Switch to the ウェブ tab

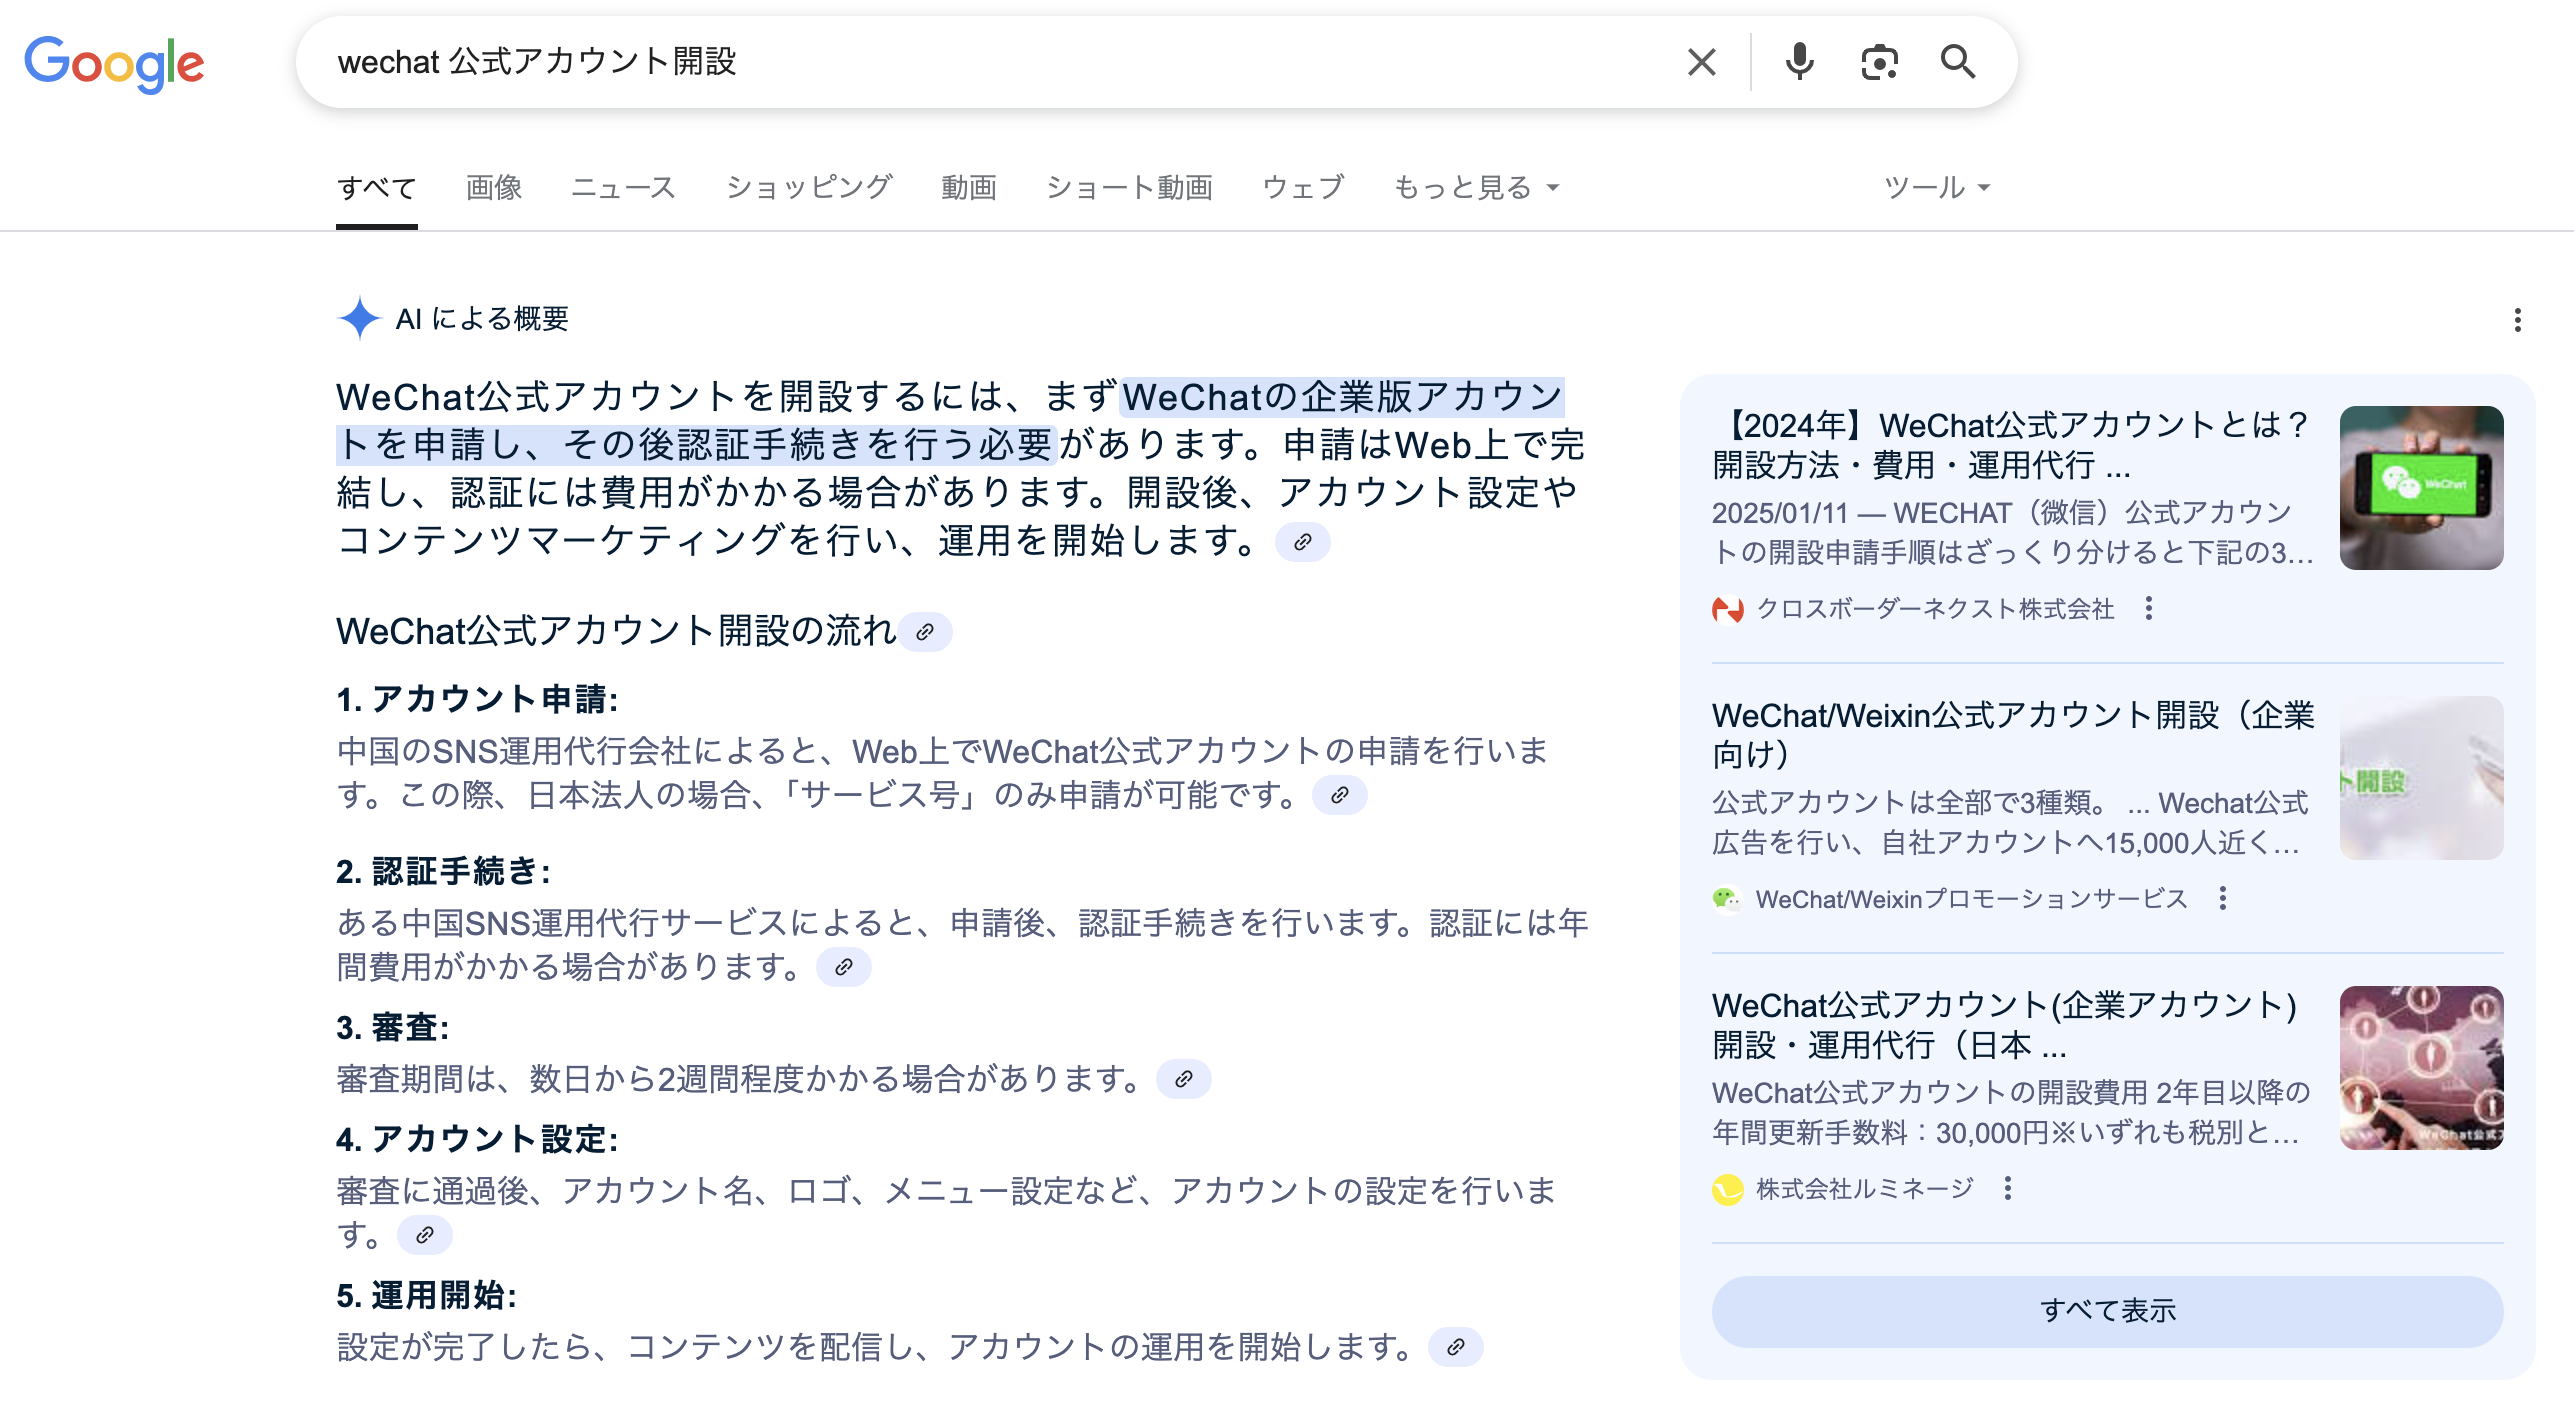1303,187
